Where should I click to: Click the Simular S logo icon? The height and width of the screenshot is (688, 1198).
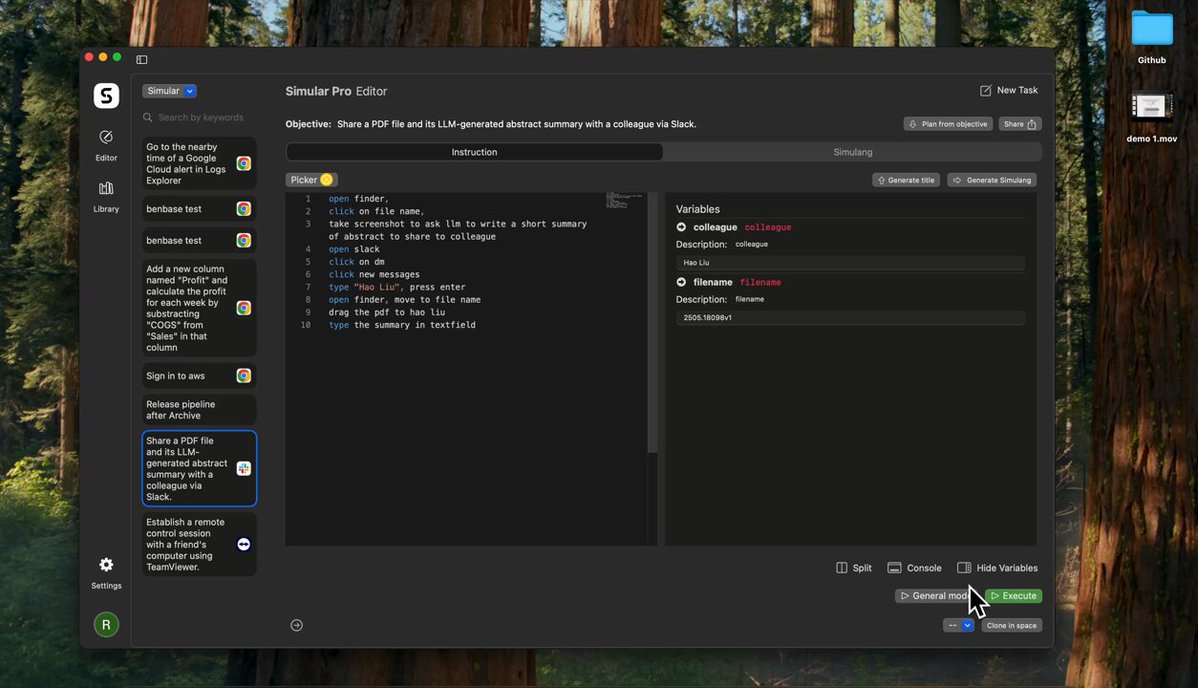(106, 96)
